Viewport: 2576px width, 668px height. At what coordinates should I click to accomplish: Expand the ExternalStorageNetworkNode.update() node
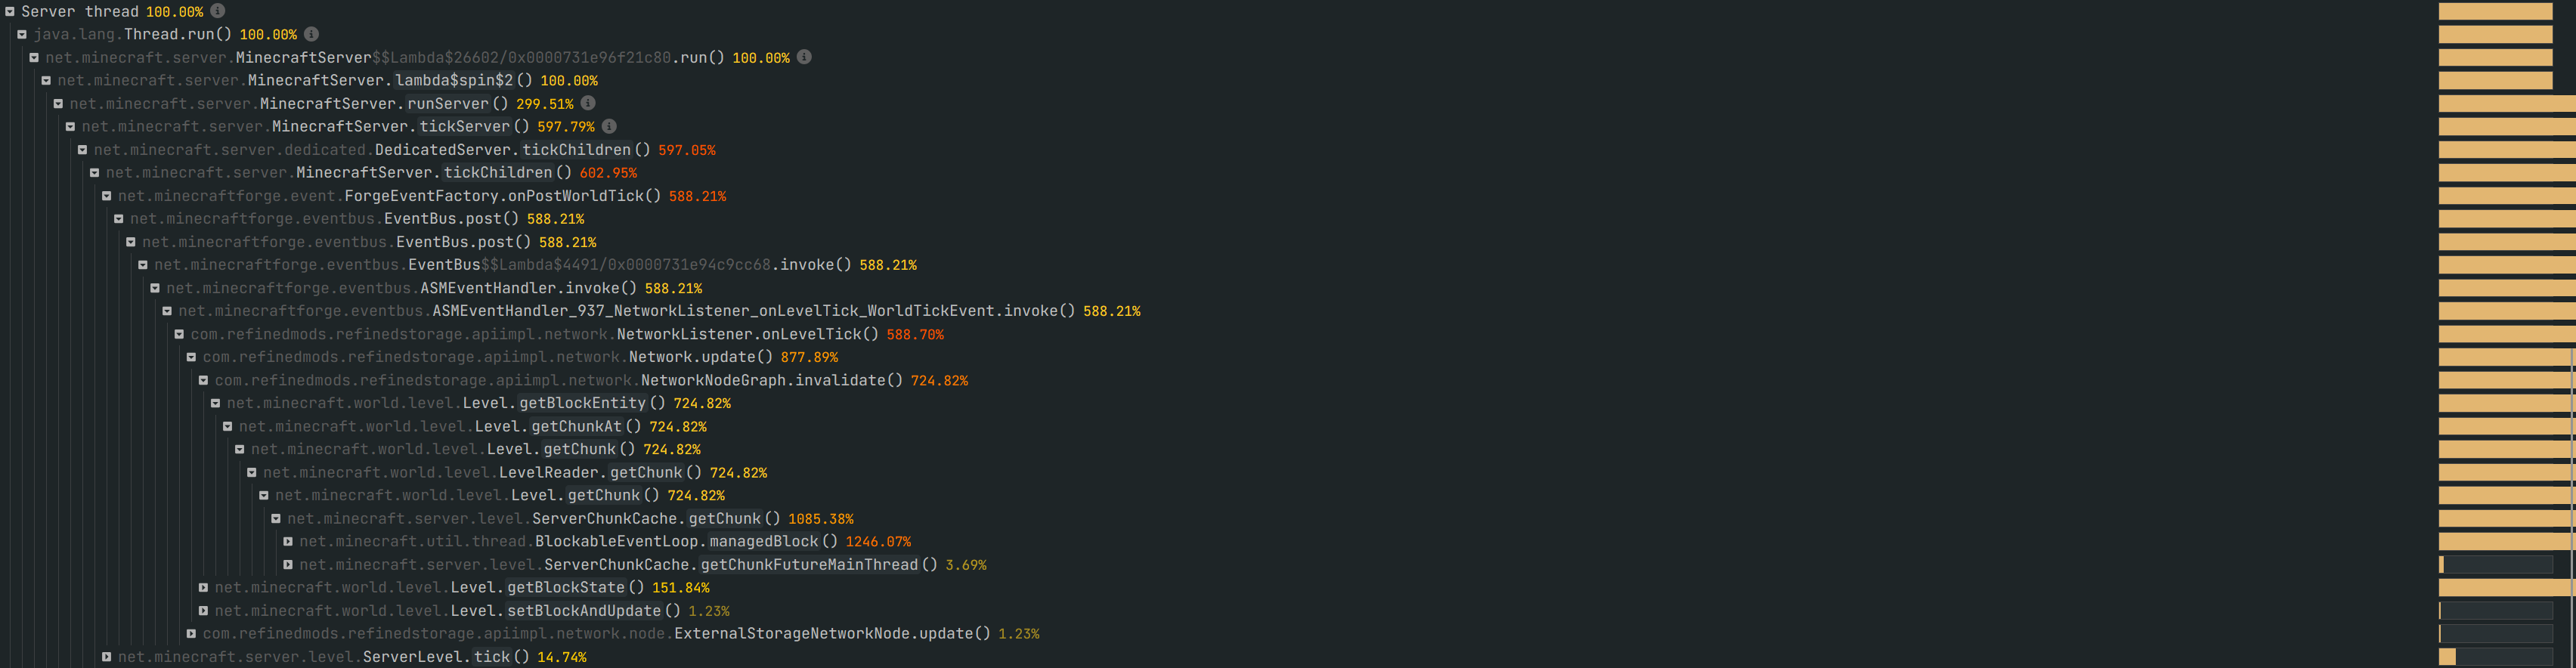pos(191,634)
